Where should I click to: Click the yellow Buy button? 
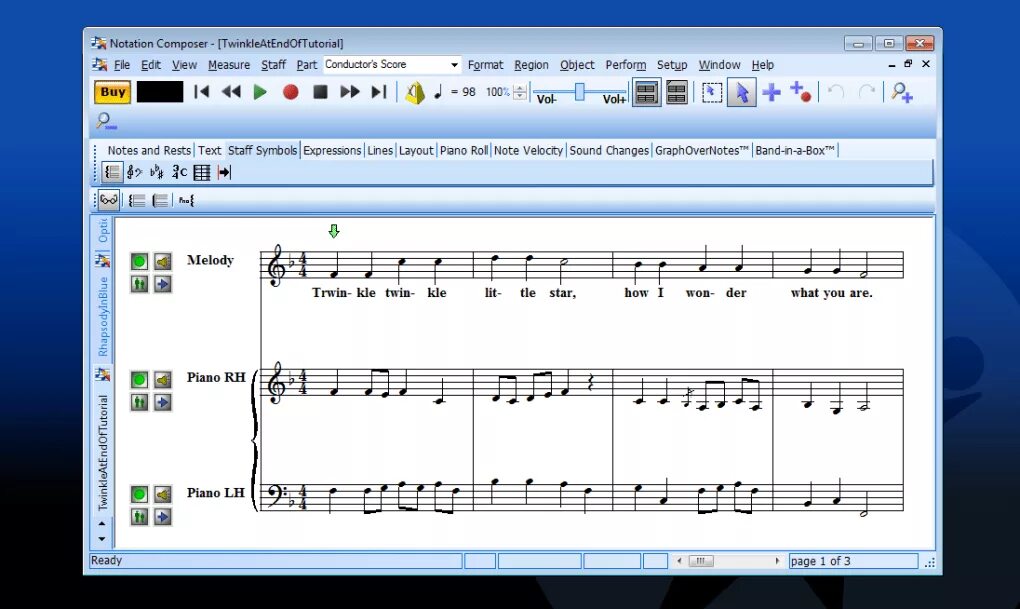pyautogui.click(x=113, y=92)
